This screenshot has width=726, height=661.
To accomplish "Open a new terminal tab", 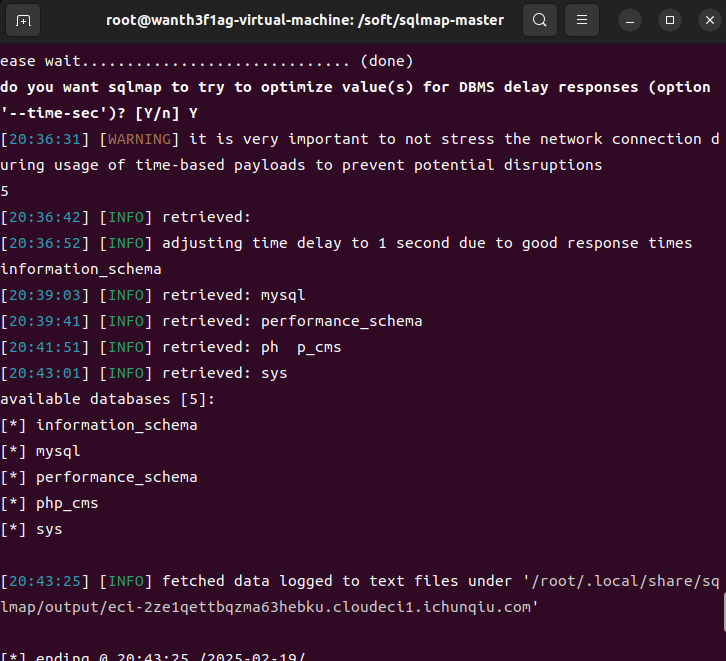I will (x=24, y=20).
